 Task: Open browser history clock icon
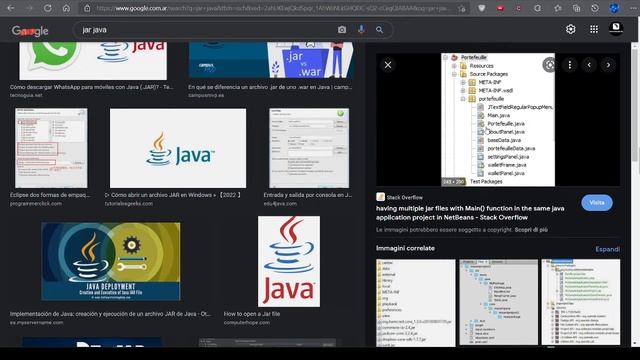click(x=595, y=8)
